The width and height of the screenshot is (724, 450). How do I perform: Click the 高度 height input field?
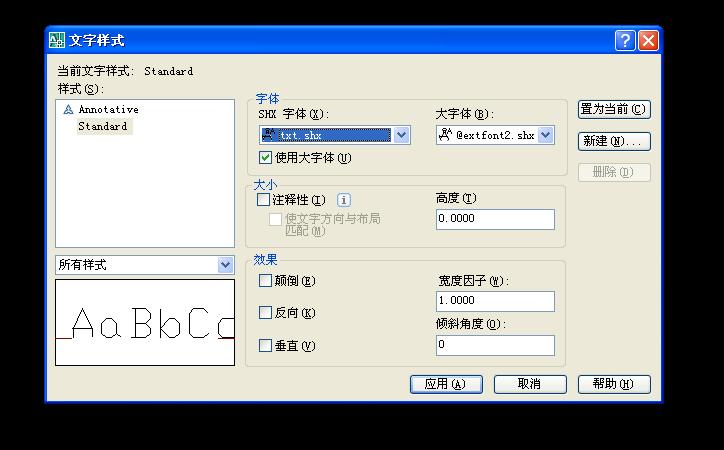(495, 219)
